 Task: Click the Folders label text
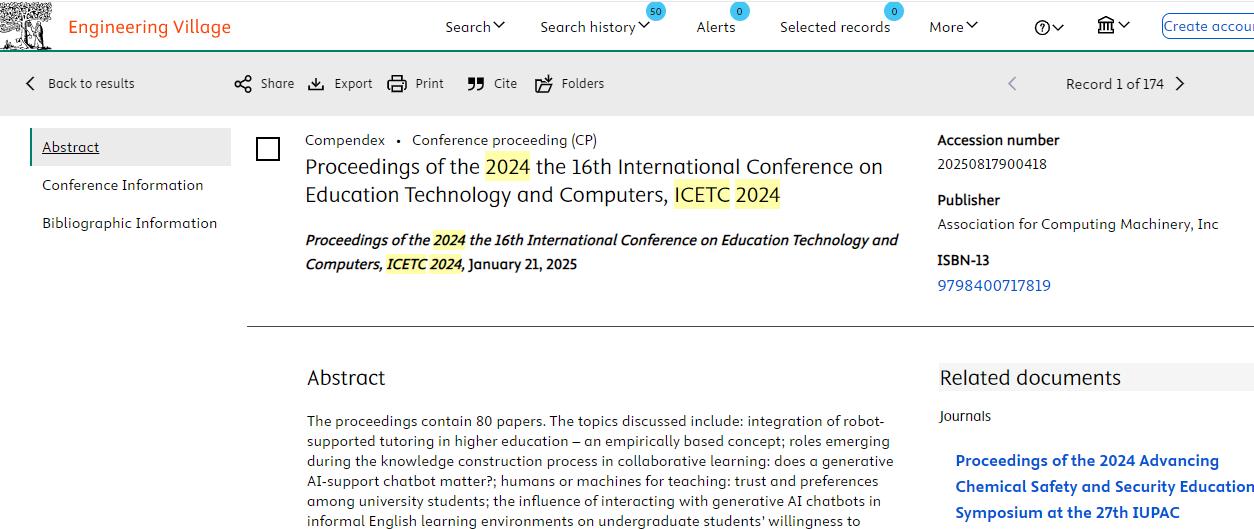click(x=583, y=84)
